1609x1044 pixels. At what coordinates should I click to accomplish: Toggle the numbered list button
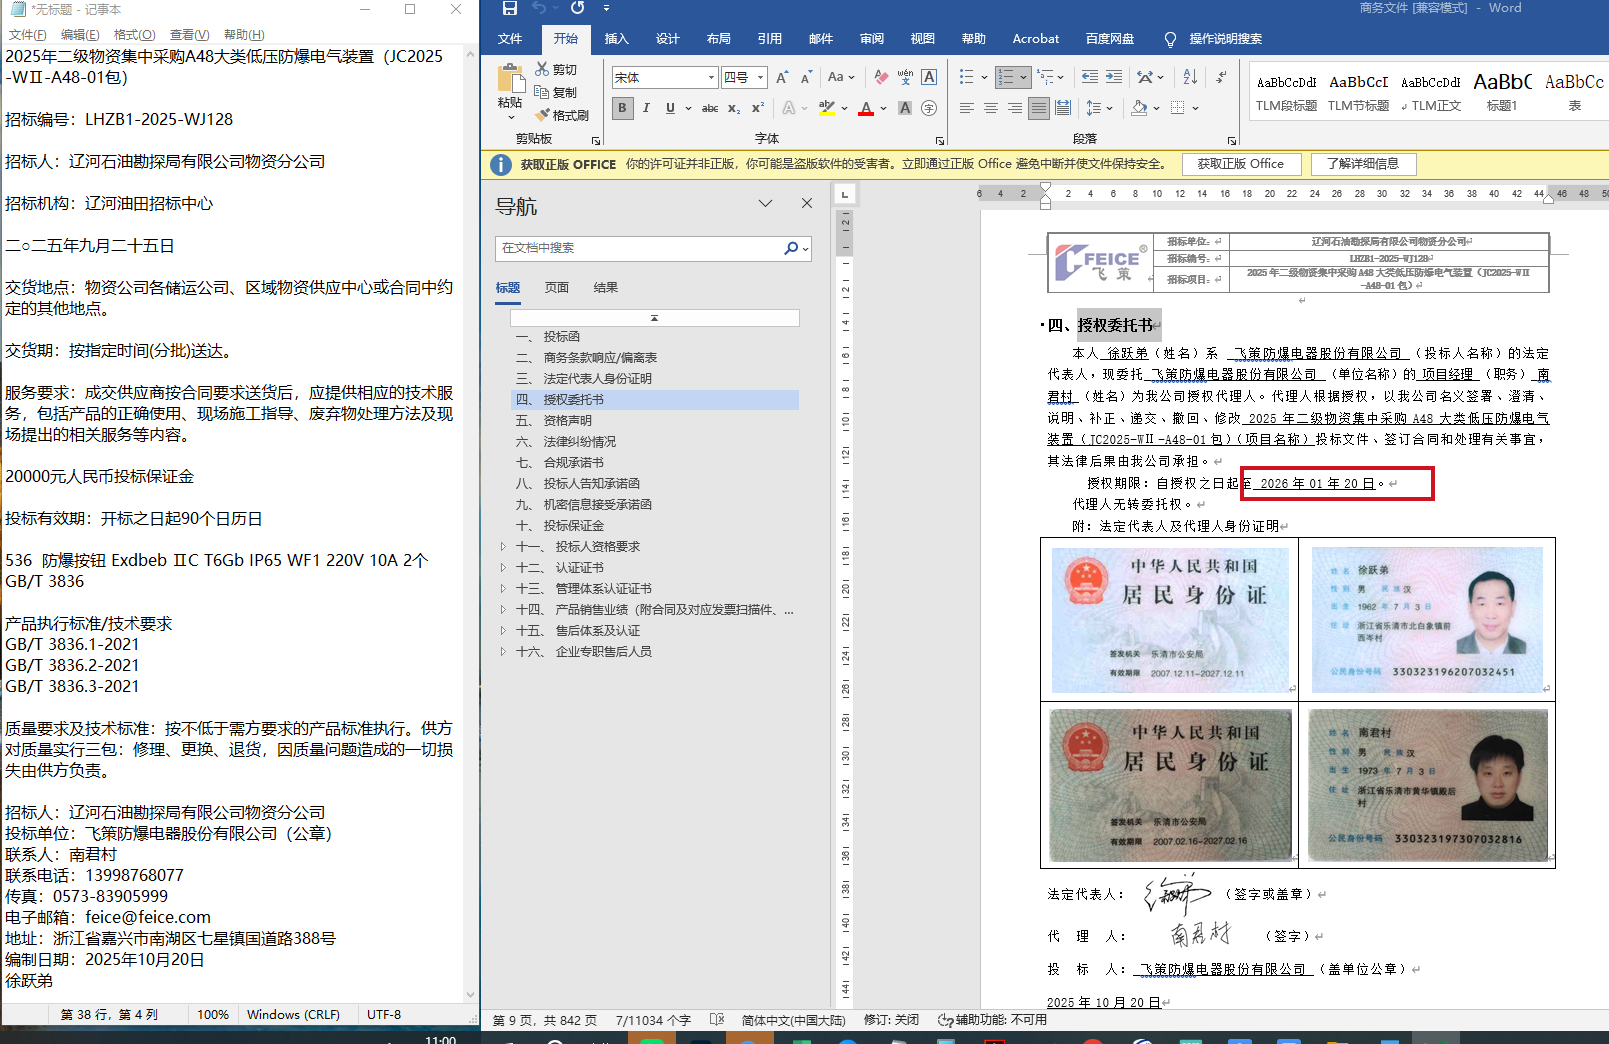tap(1006, 77)
